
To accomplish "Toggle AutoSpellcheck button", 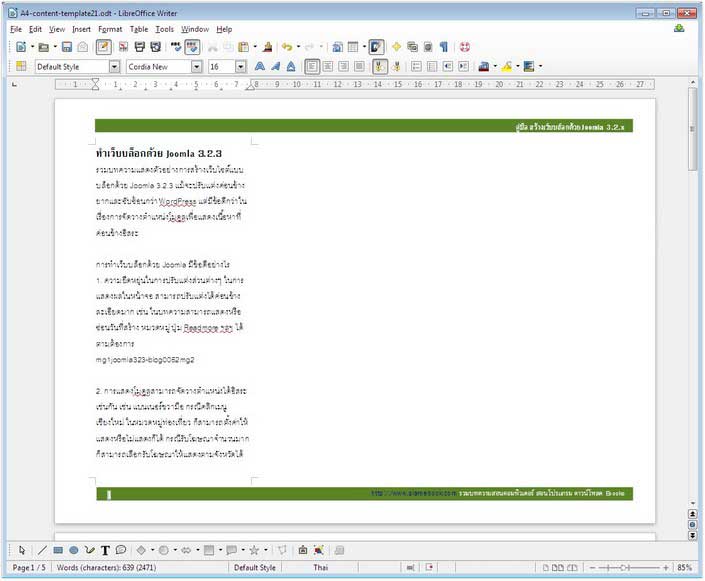I will 192,47.
